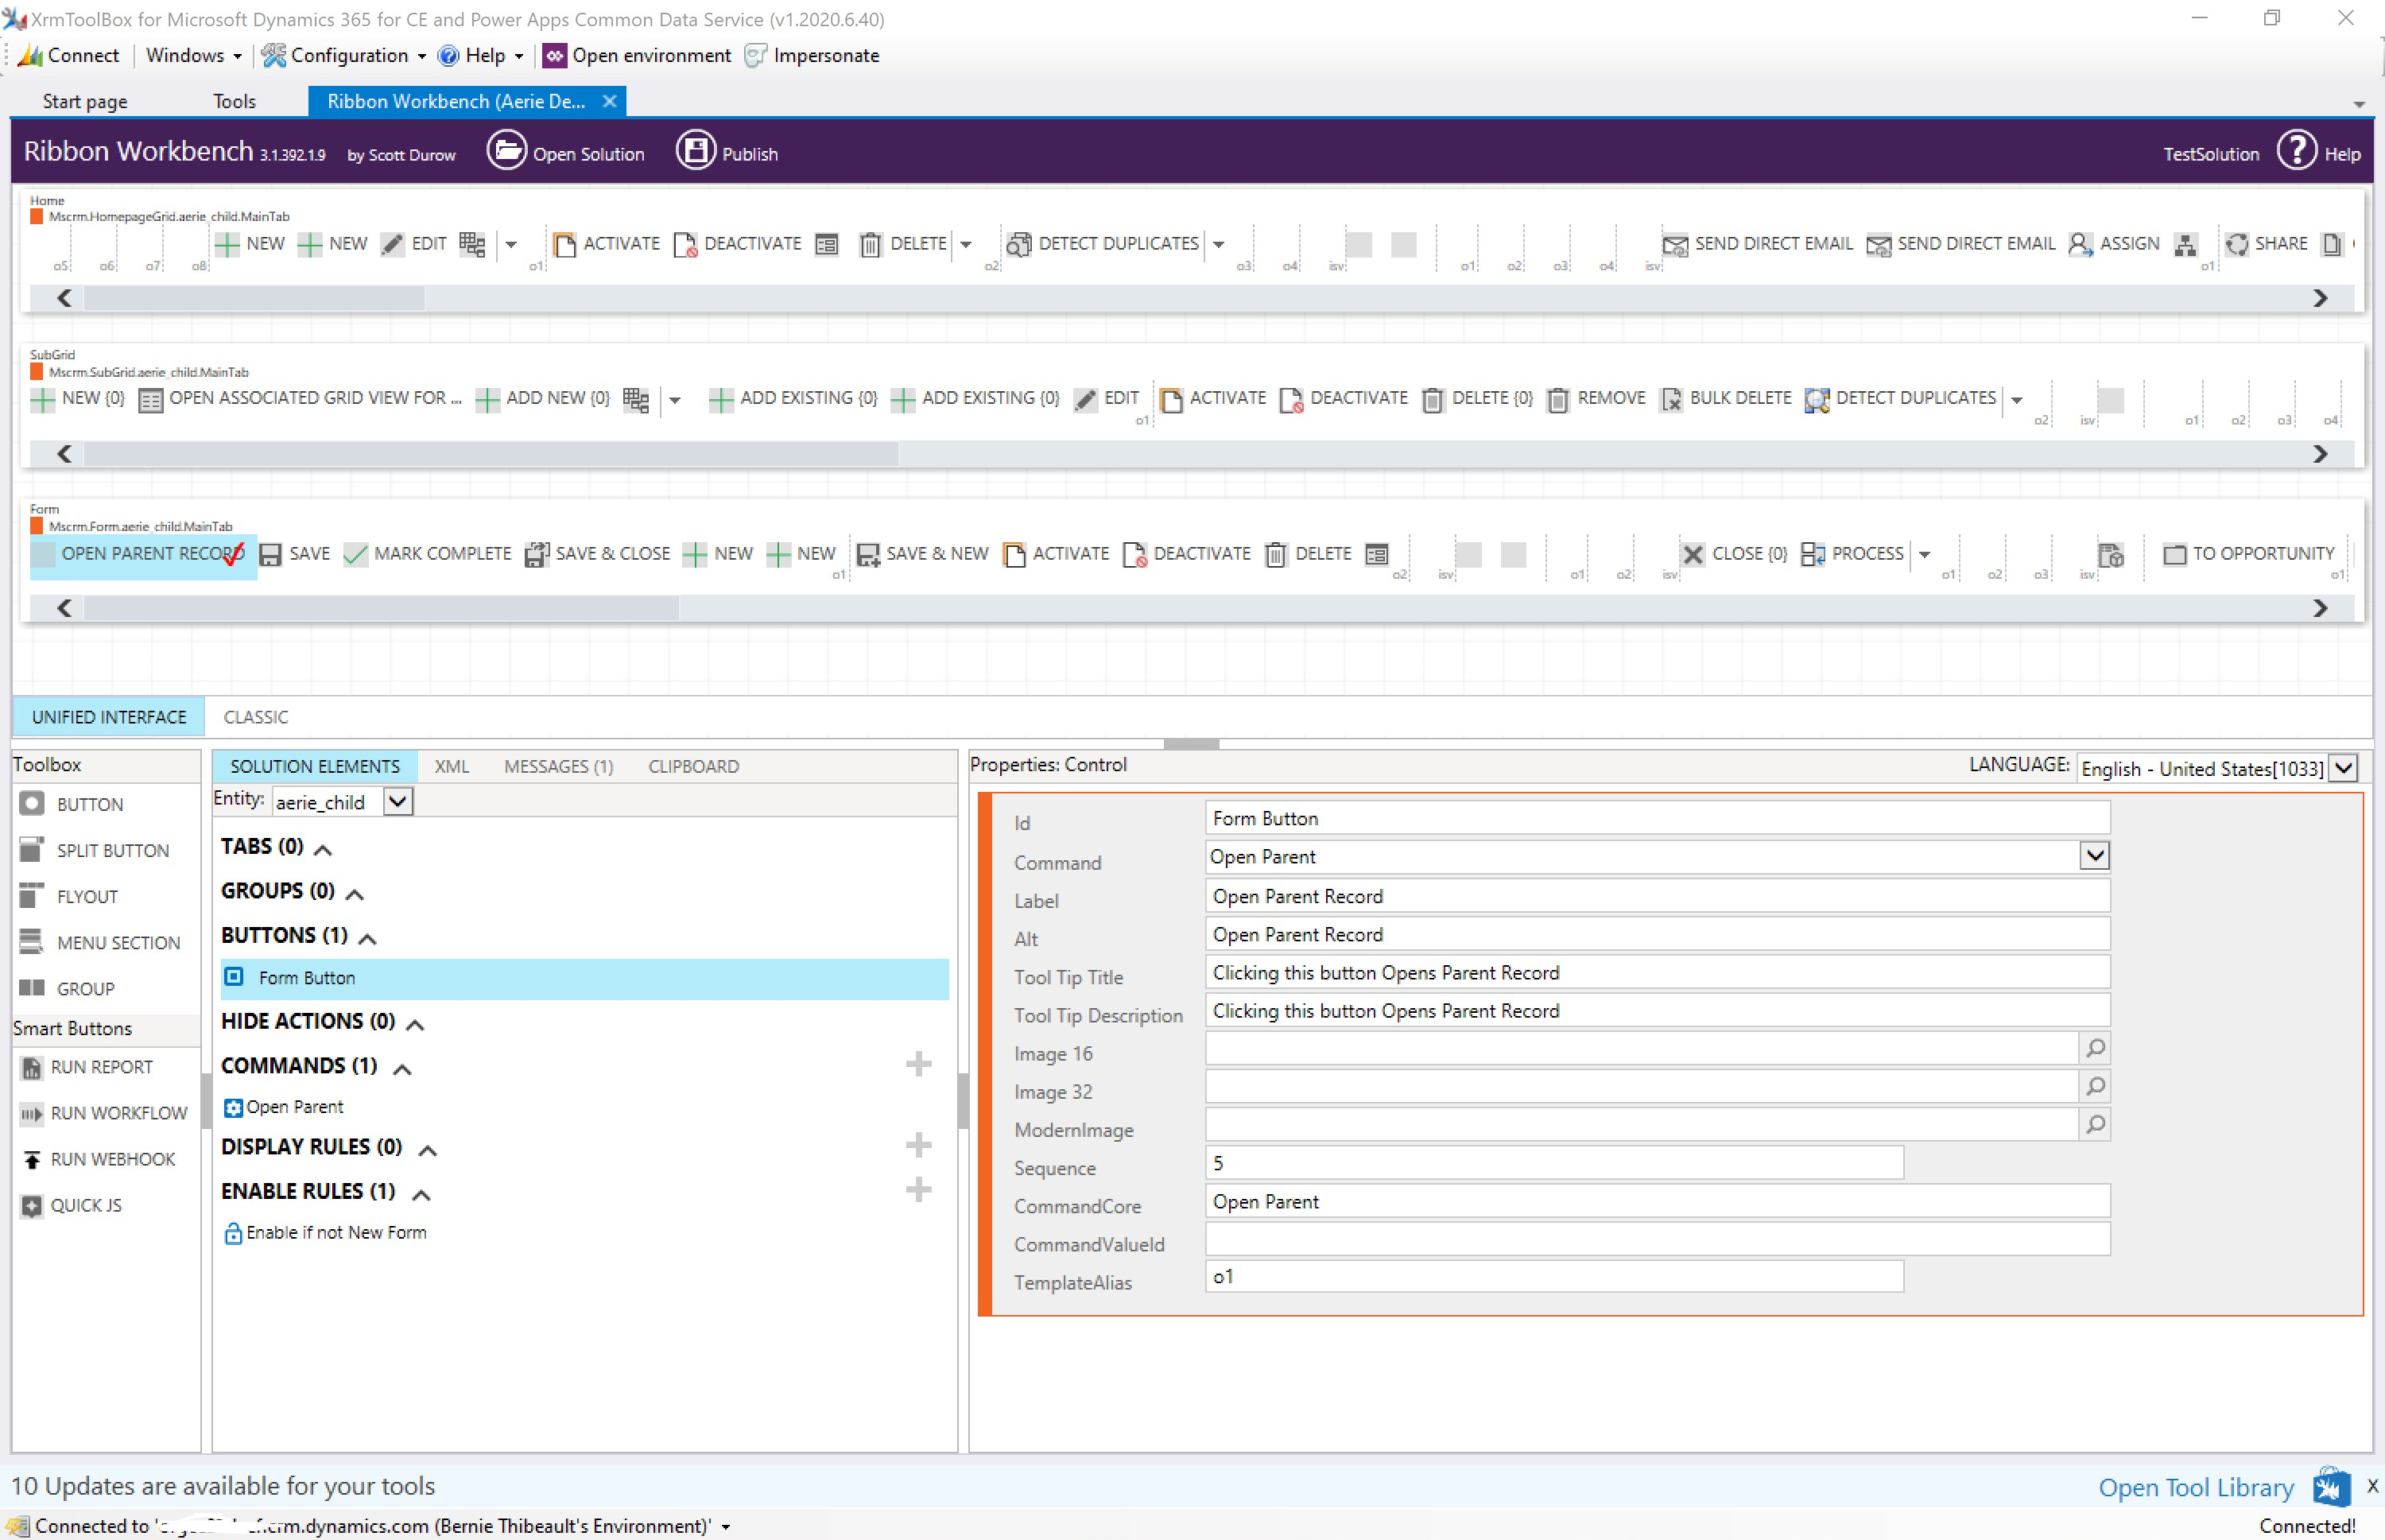Switch to the Tools tab

click(x=234, y=101)
